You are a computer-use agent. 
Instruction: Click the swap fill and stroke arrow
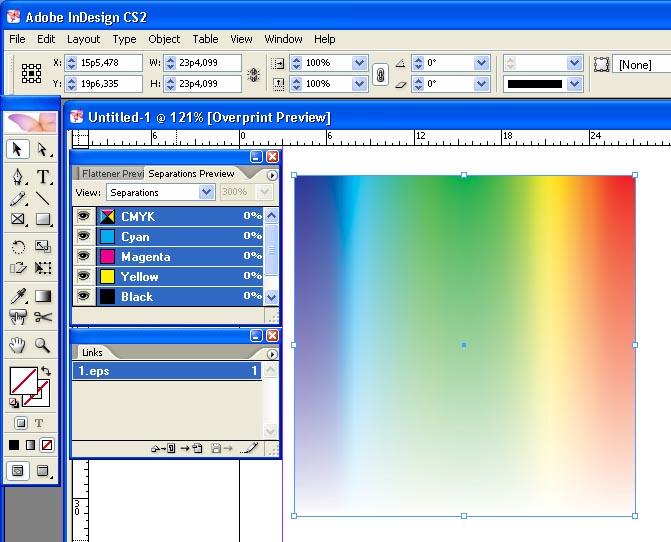pos(46,371)
